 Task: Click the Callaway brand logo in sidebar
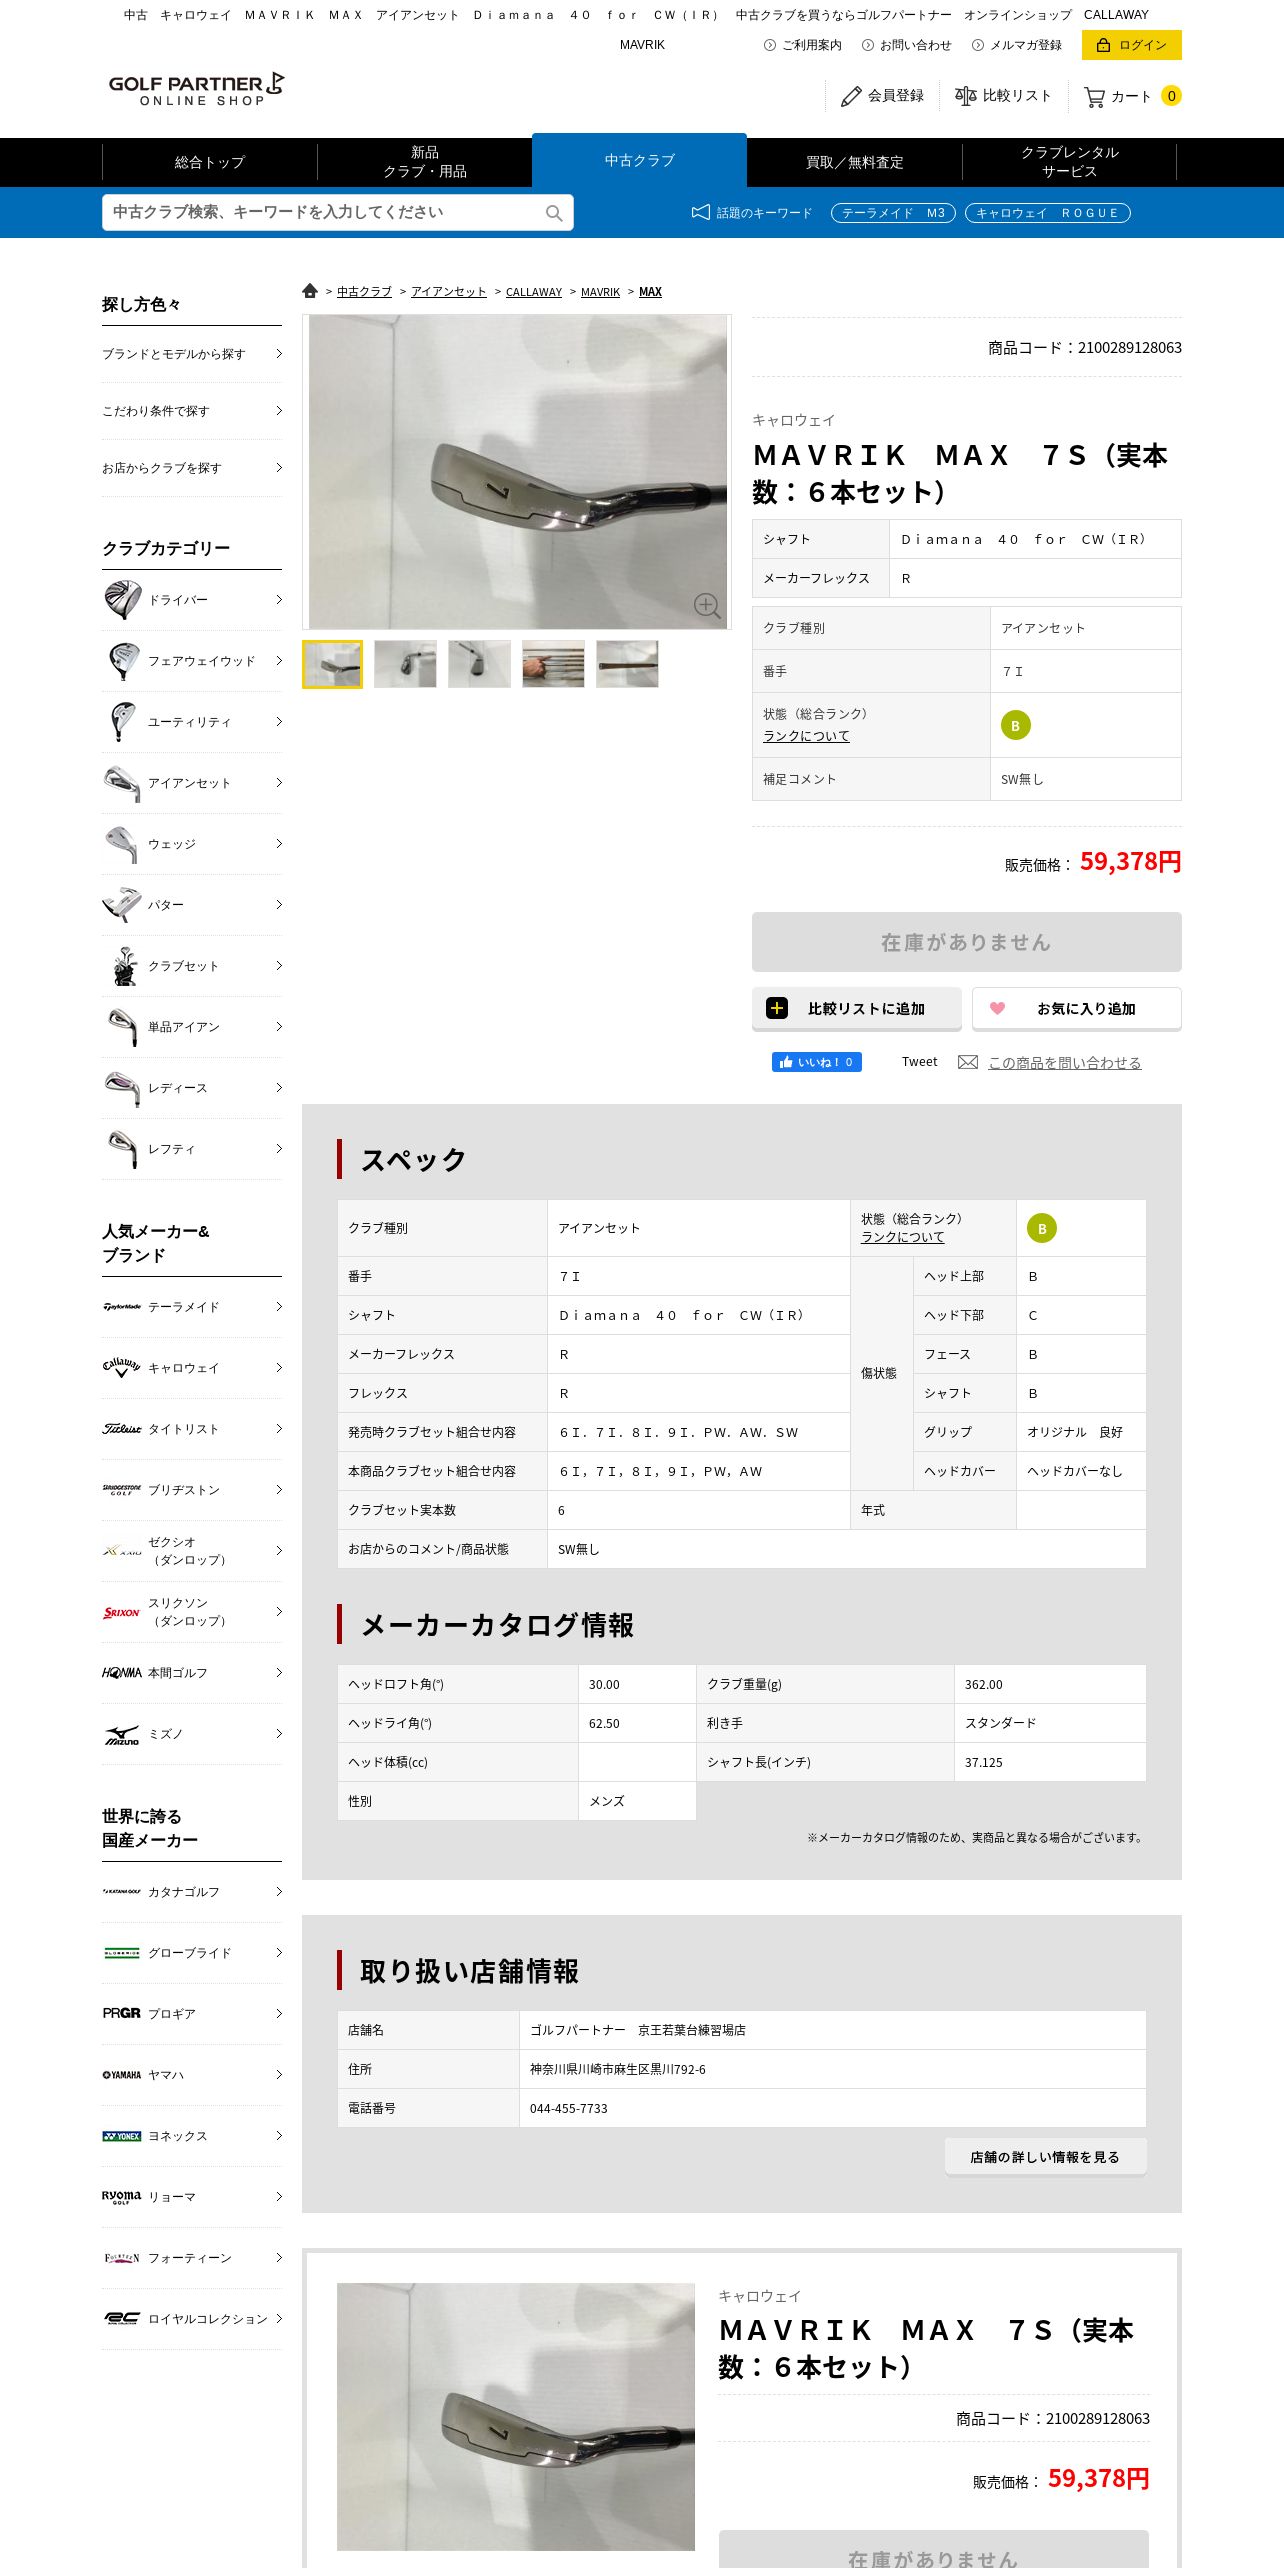point(122,1367)
